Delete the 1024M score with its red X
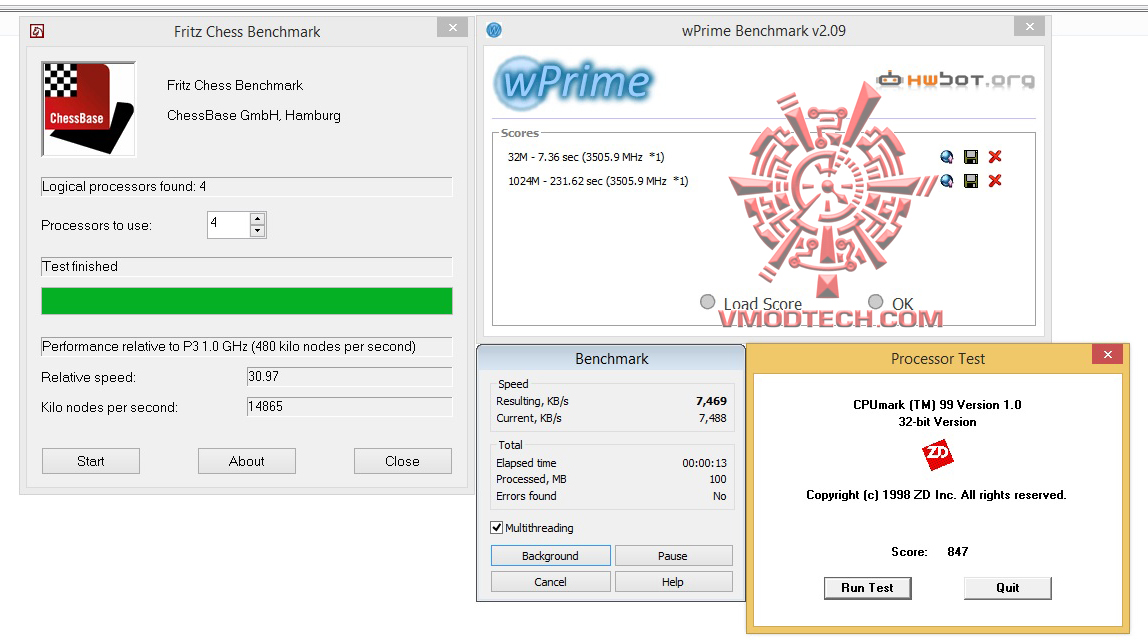This screenshot has width=1148, height=644. (995, 181)
